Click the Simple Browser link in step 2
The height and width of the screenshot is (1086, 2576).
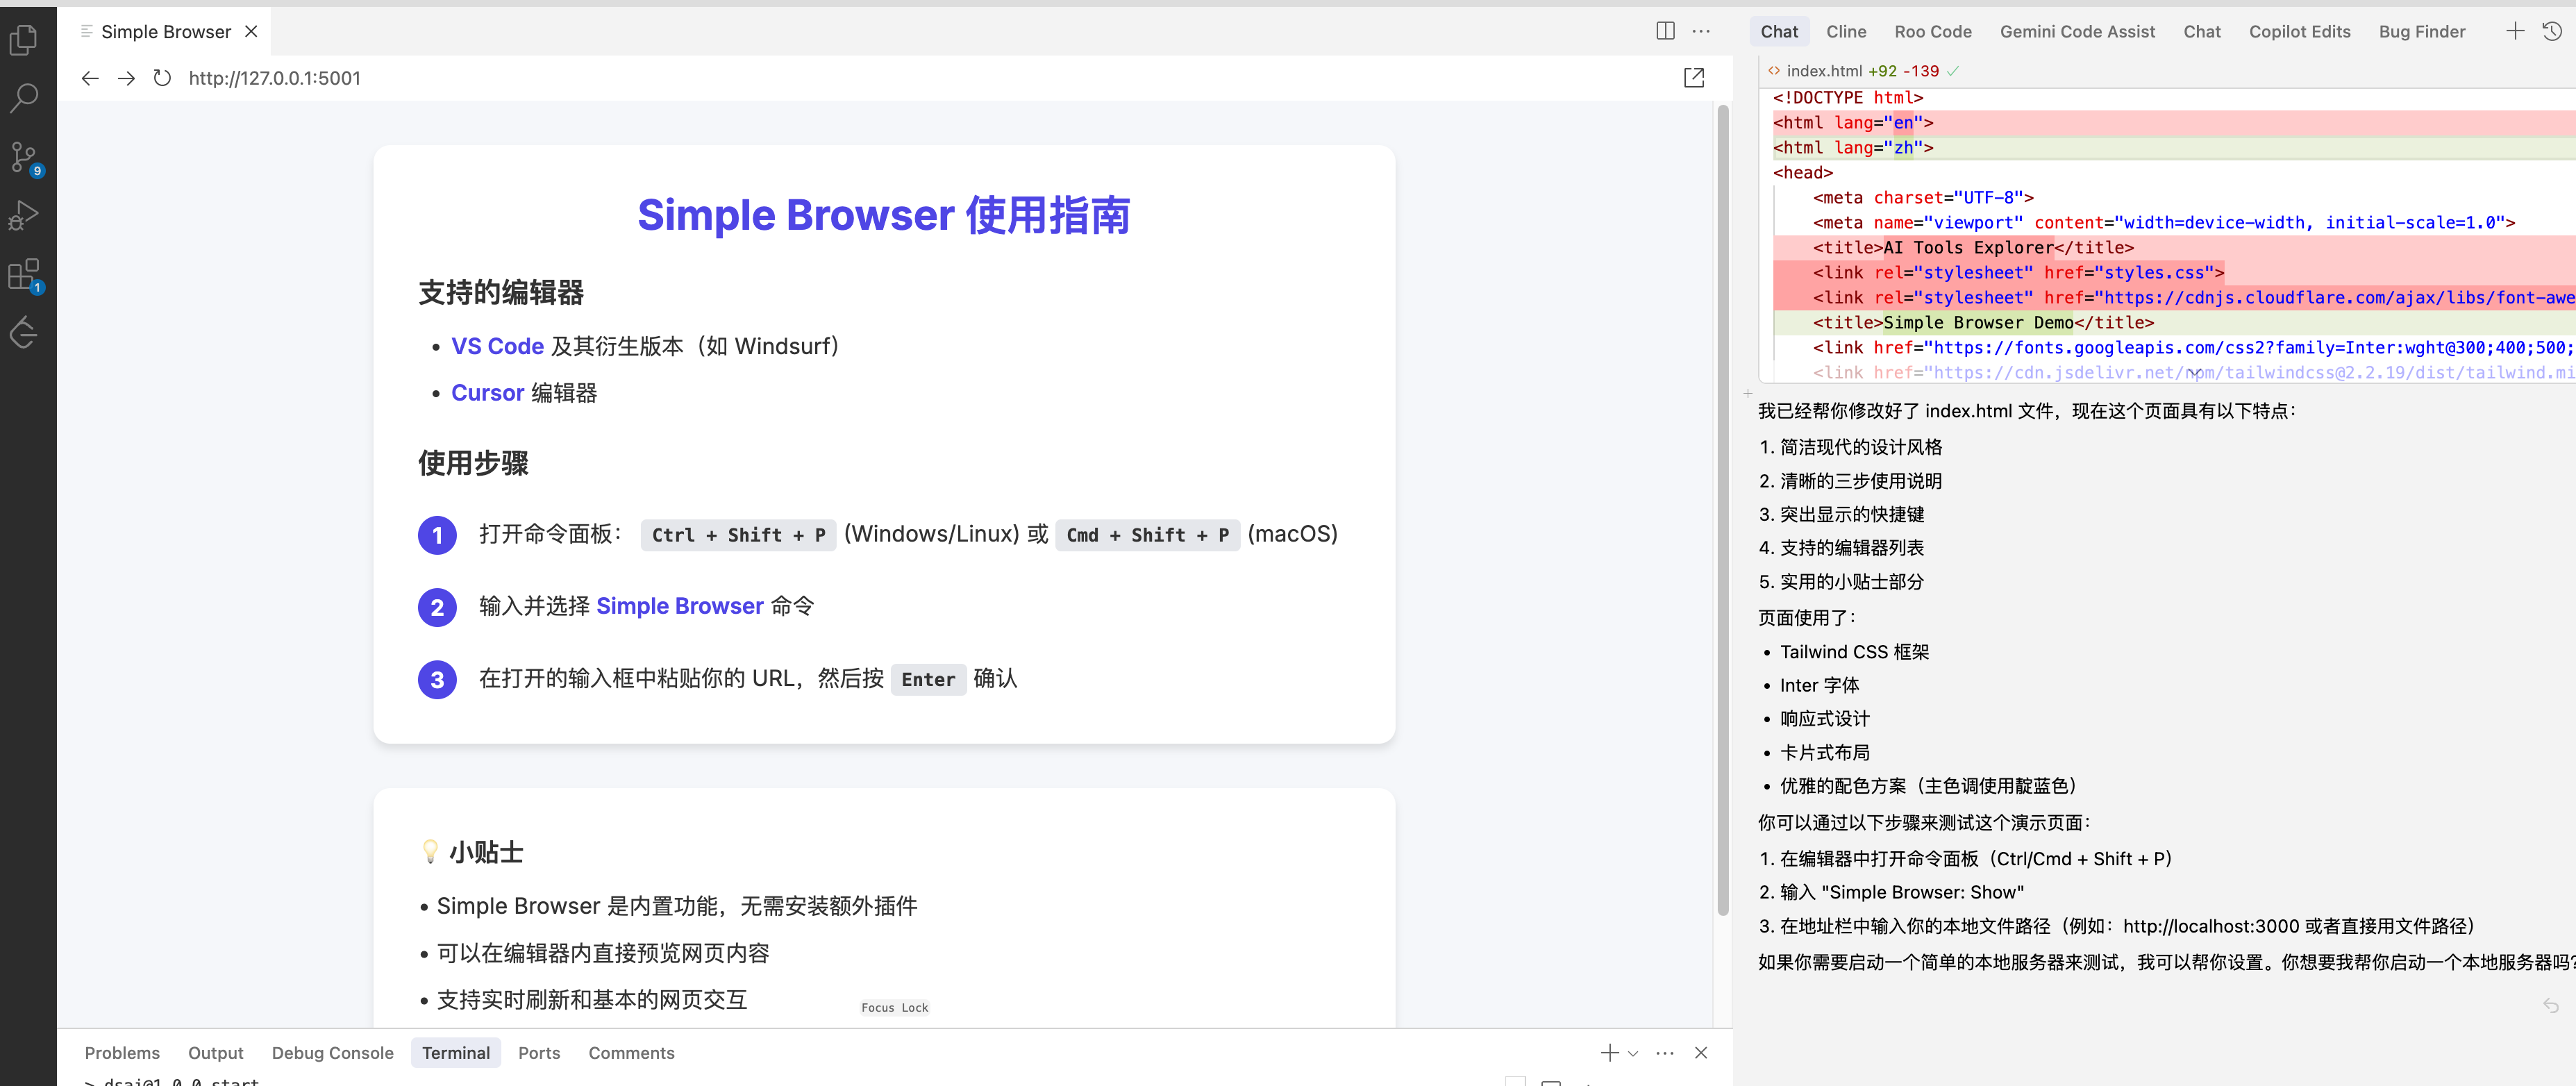click(679, 606)
